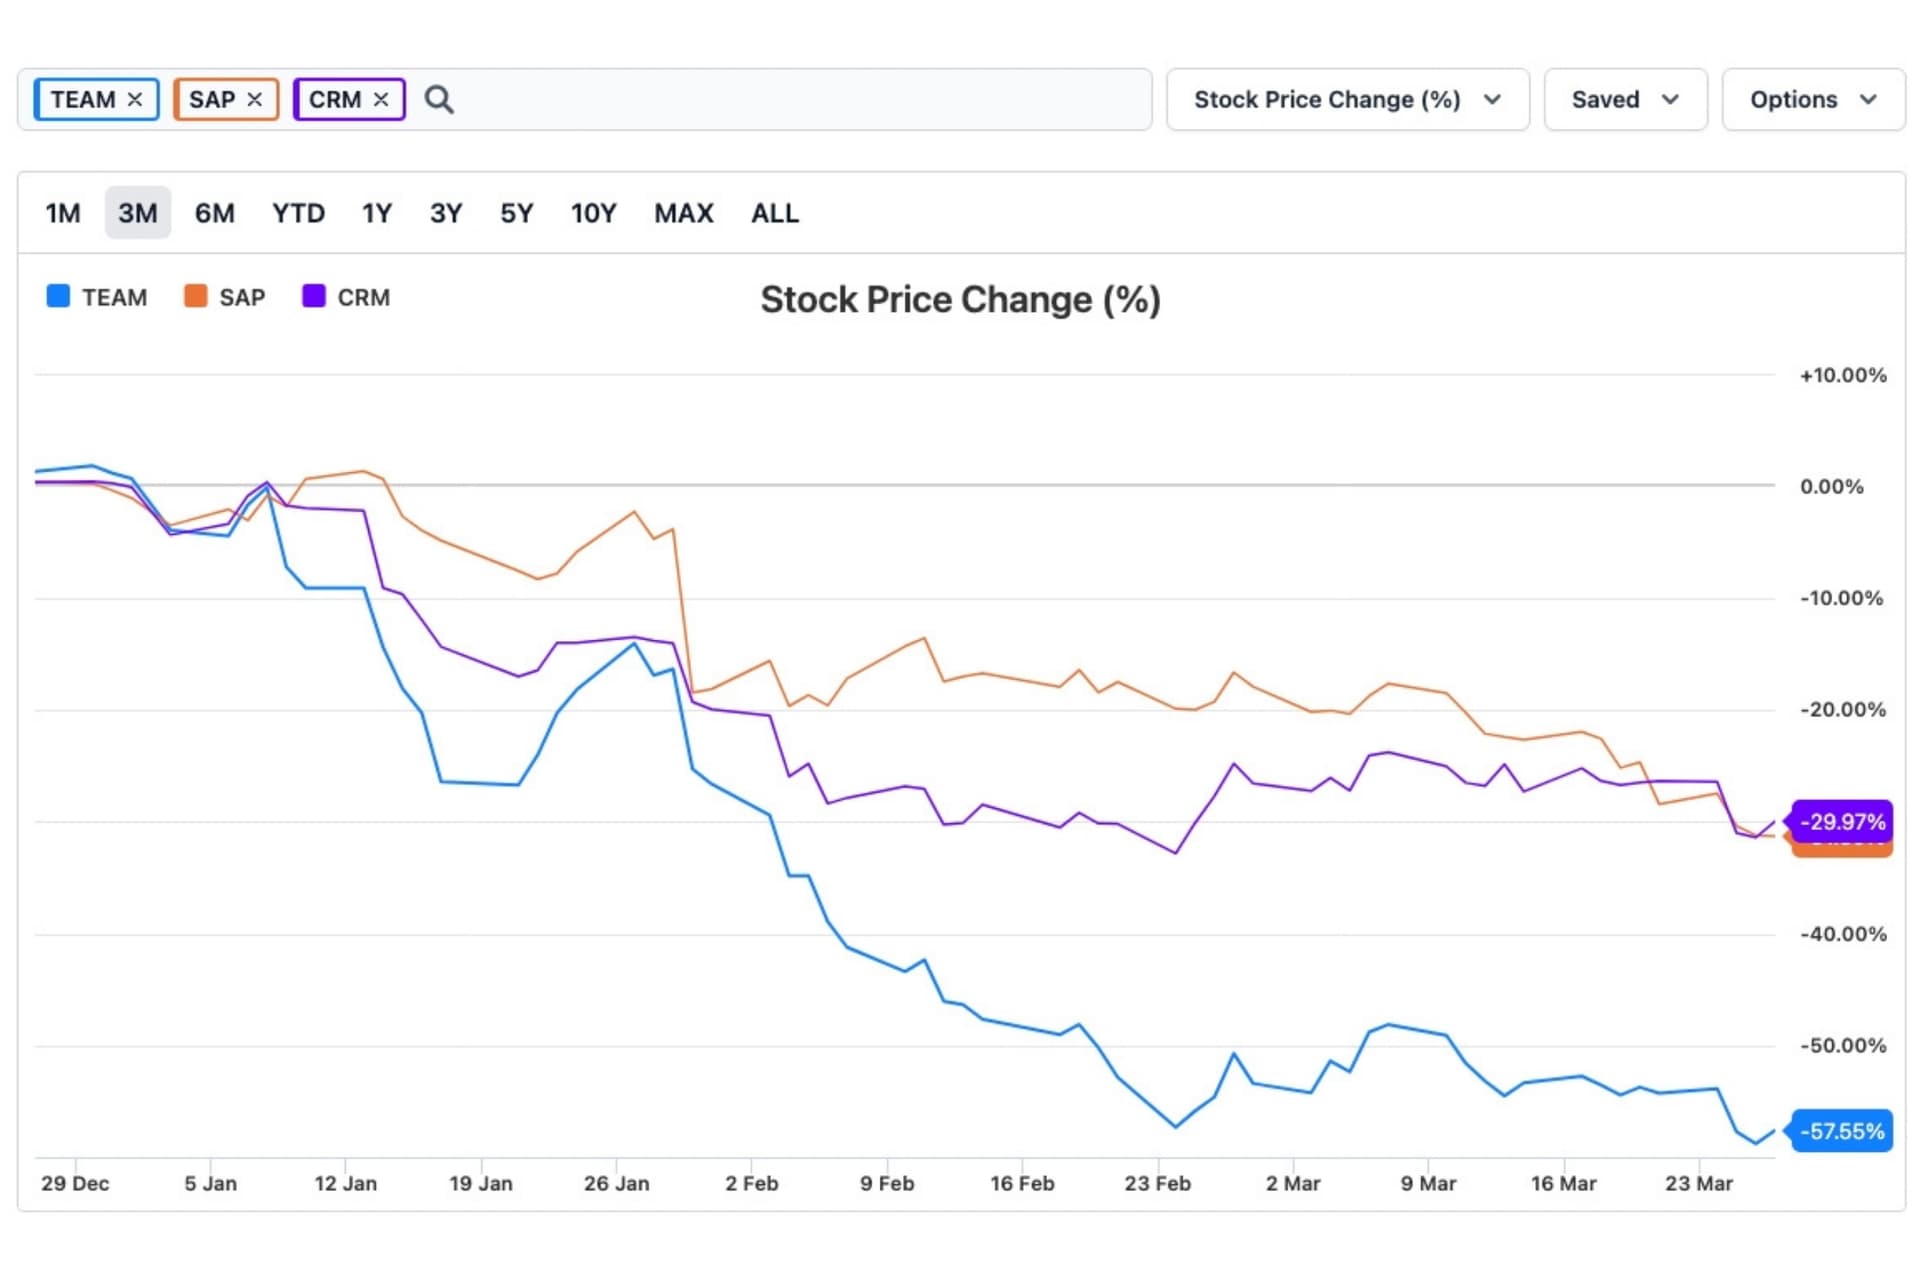The height and width of the screenshot is (1280, 1920).
Task: Click the chart title Stock Price Change (%)
Action: 961,300
